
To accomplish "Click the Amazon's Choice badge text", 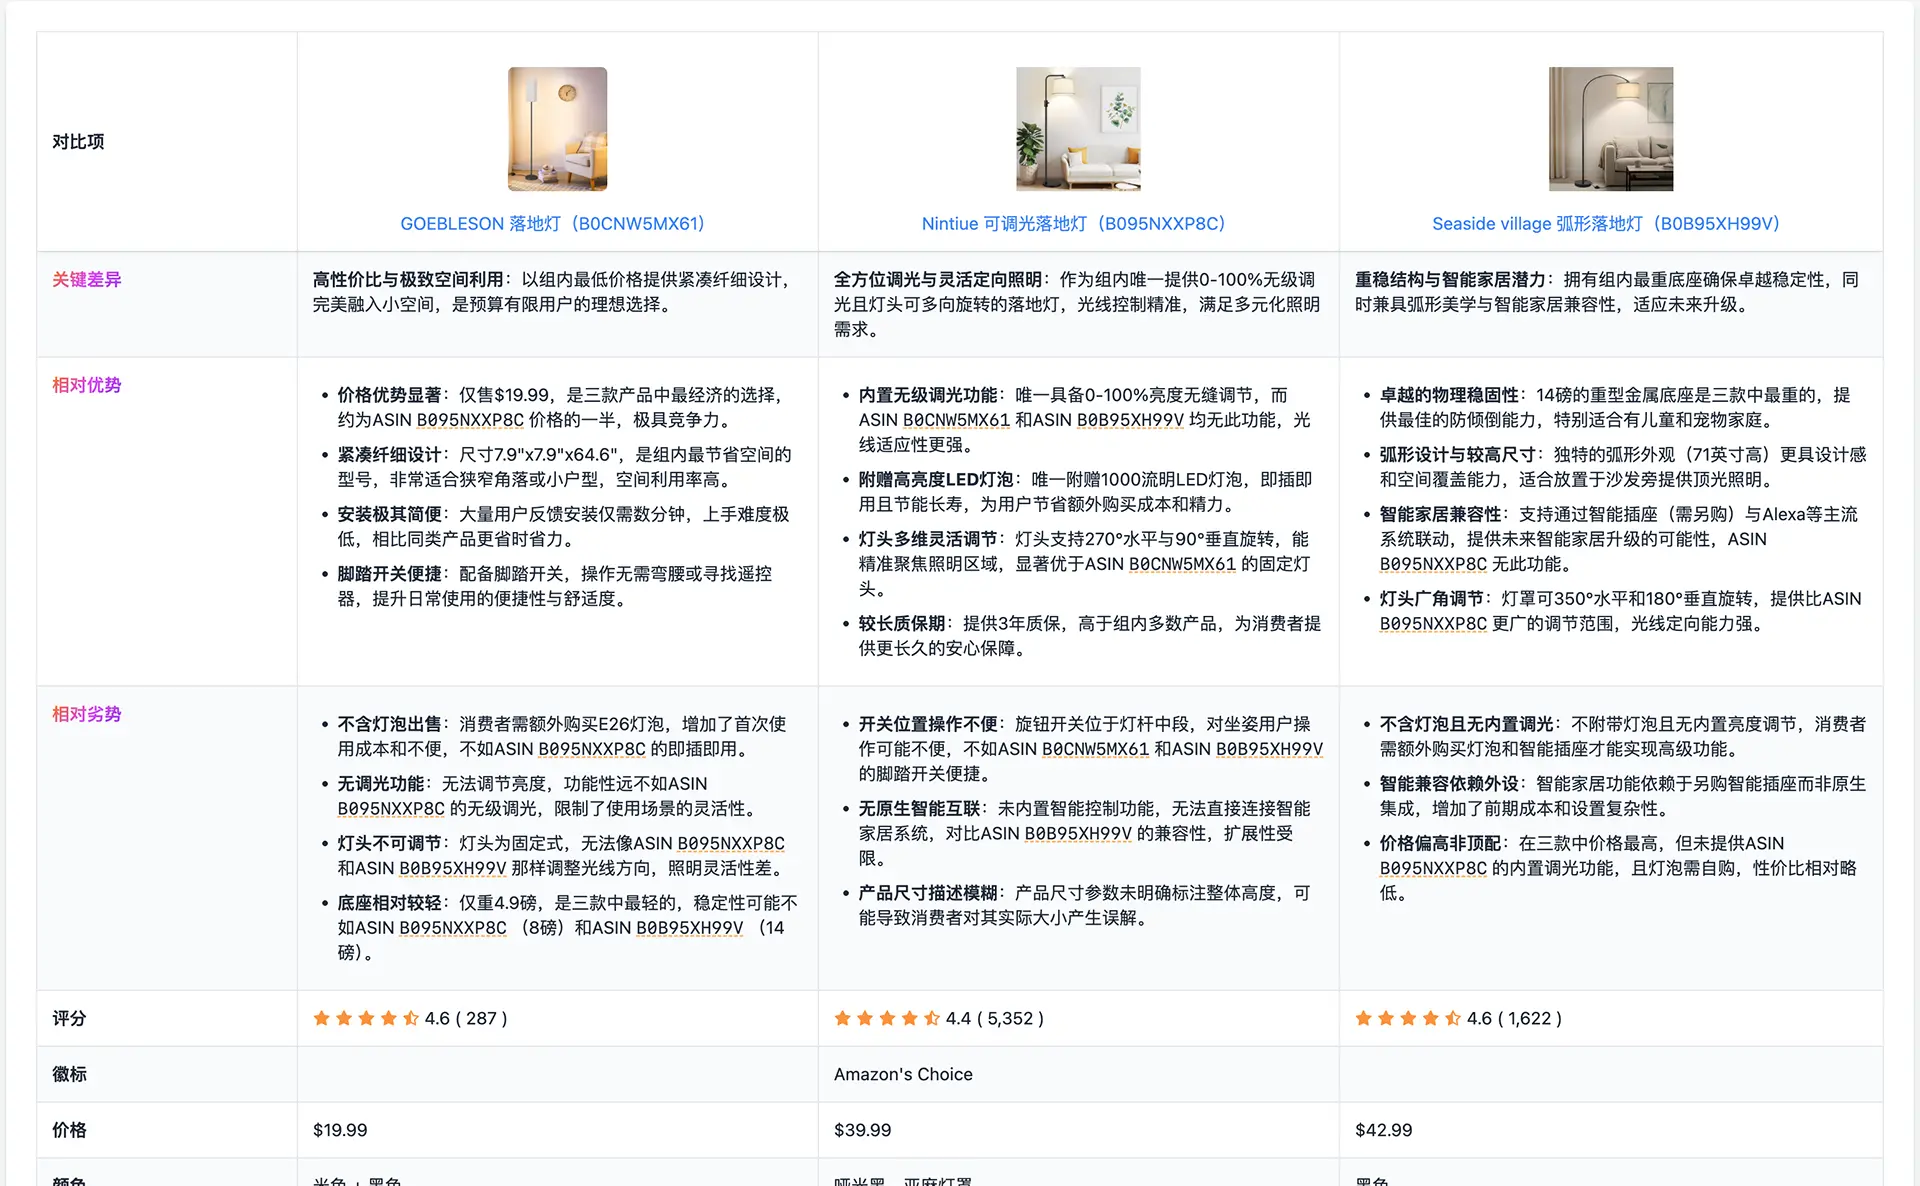I will (x=903, y=1074).
